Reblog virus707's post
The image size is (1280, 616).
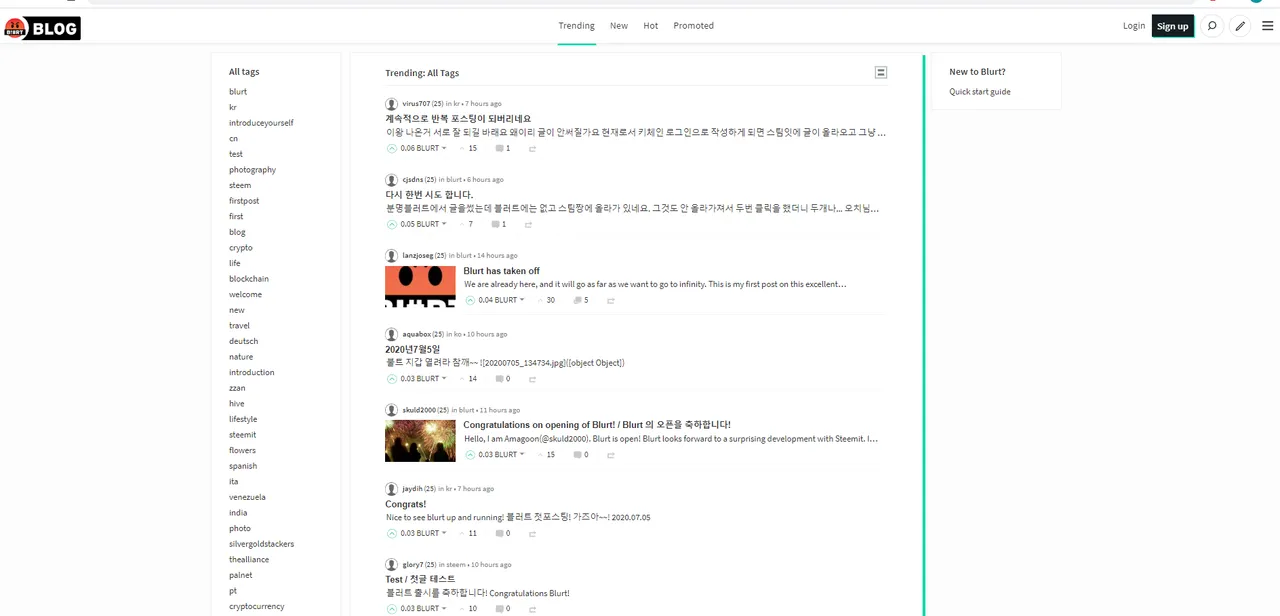532,149
